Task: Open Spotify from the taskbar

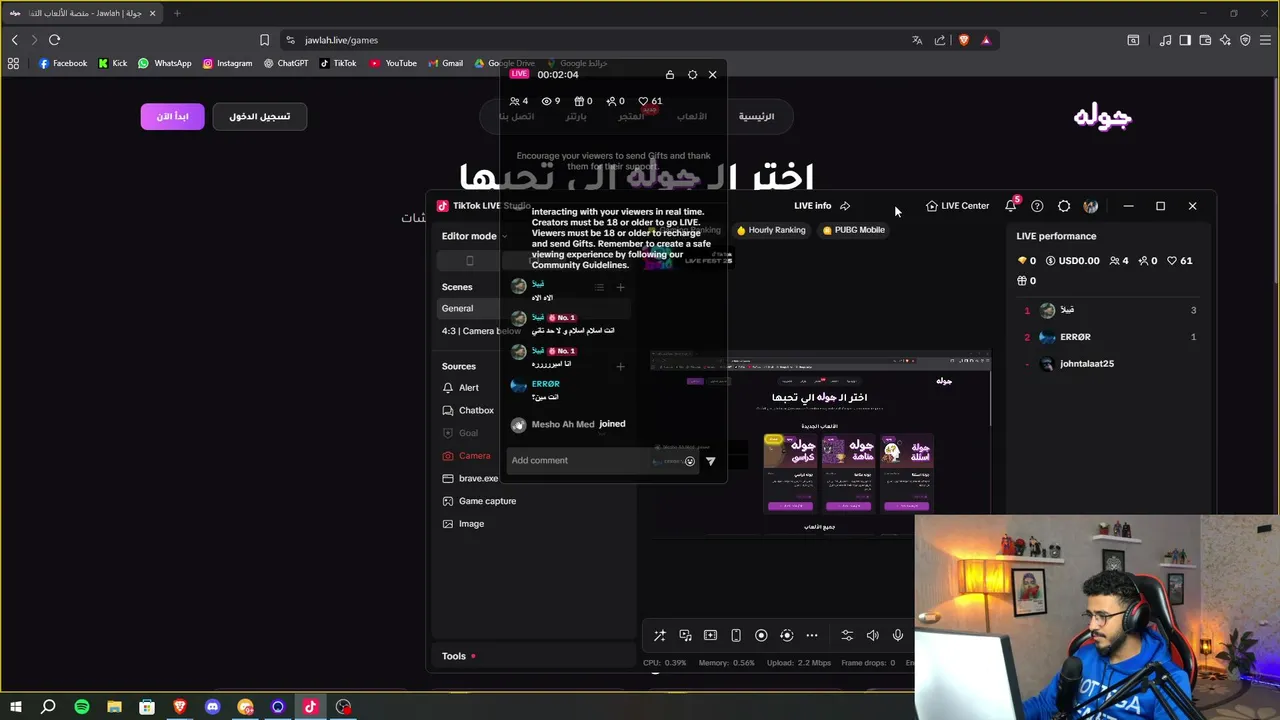Action: coord(82,707)
